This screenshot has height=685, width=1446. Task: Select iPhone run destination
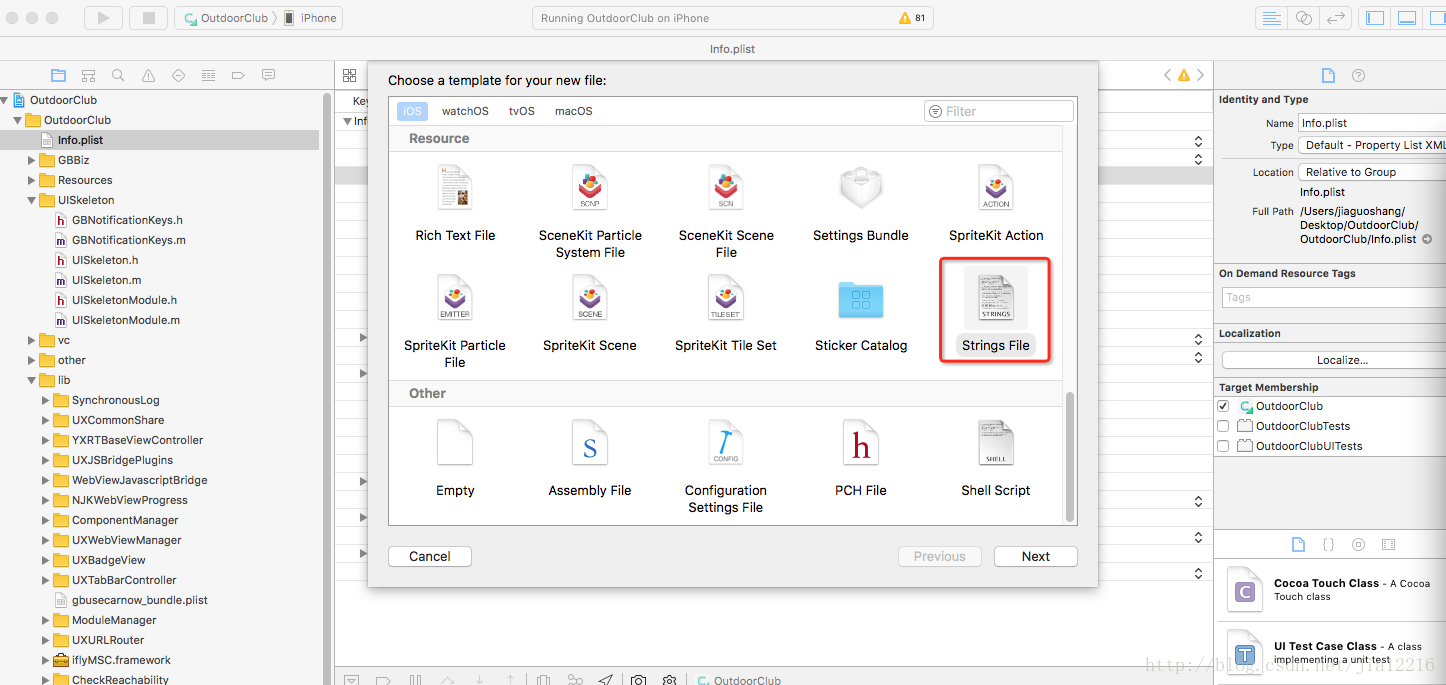coord(311,18)
